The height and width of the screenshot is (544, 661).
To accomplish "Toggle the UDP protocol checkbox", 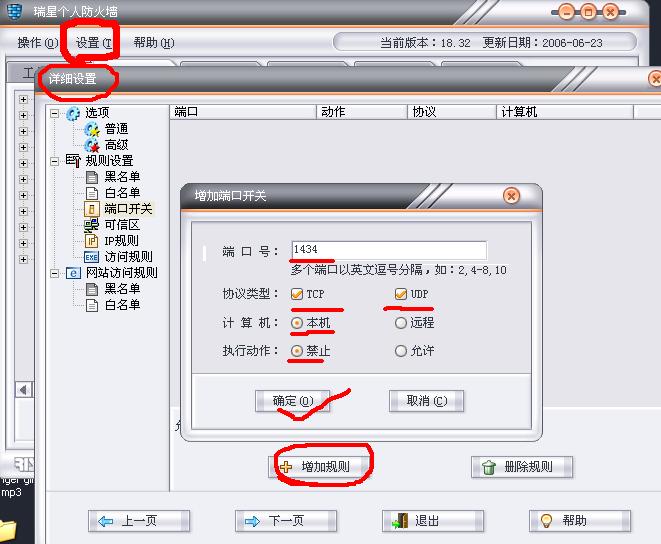I will (400, 294).
